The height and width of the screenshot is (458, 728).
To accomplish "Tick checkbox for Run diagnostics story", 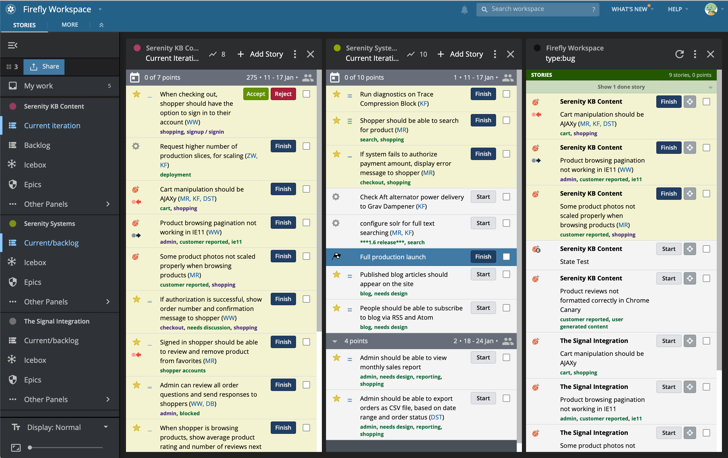I will point(507,94).
